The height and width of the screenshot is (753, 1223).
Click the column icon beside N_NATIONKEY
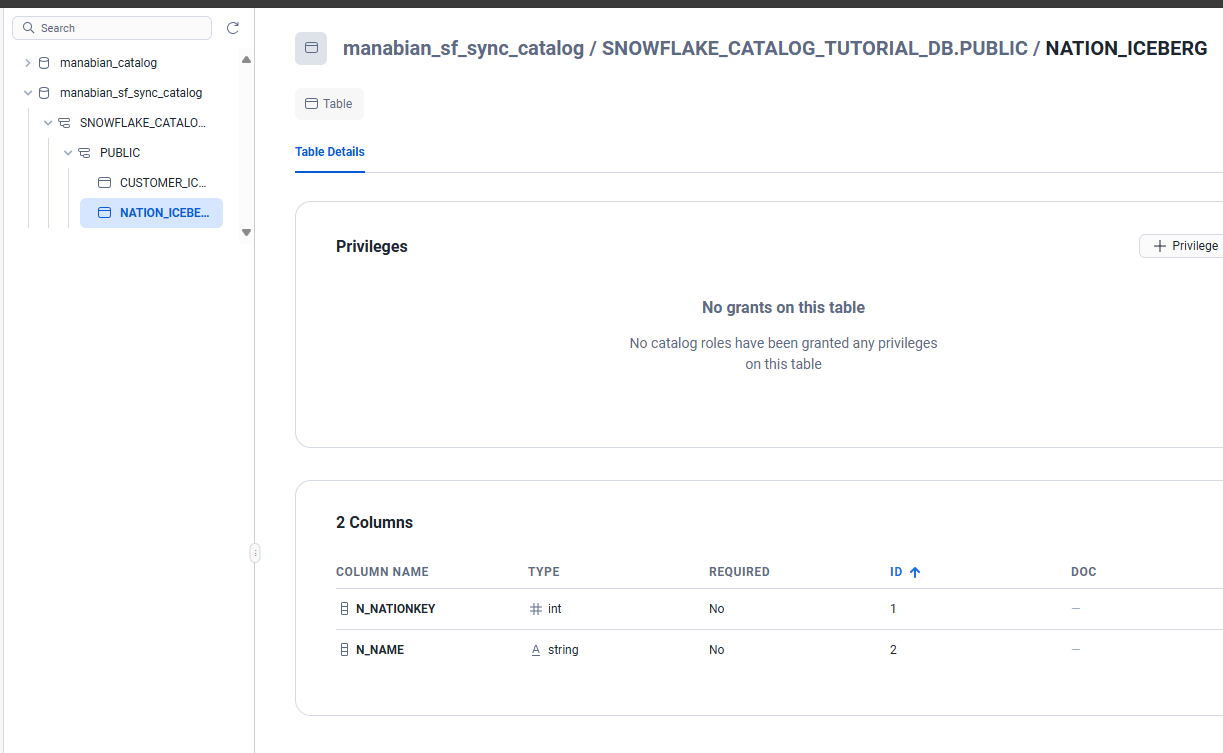345,609
